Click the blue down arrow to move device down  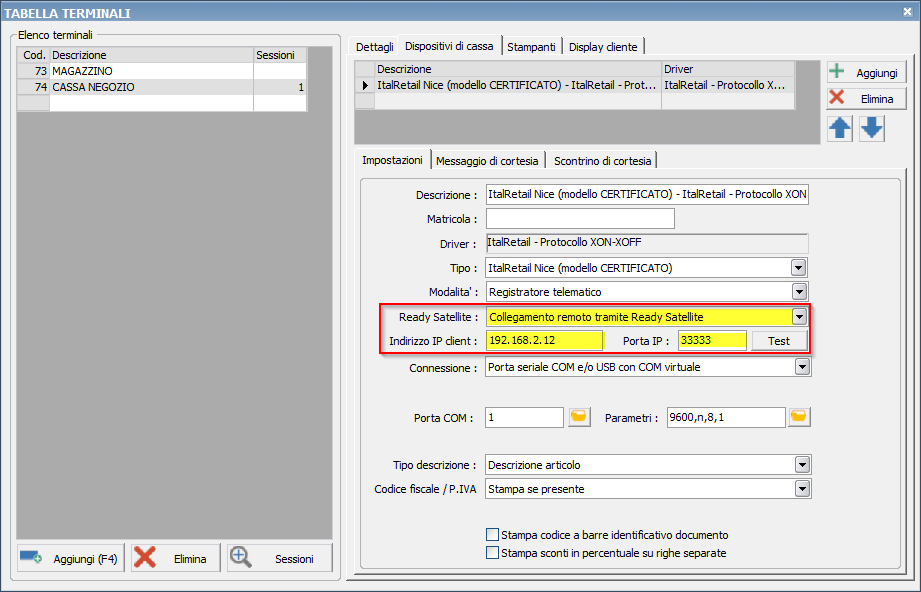point(872,128)
